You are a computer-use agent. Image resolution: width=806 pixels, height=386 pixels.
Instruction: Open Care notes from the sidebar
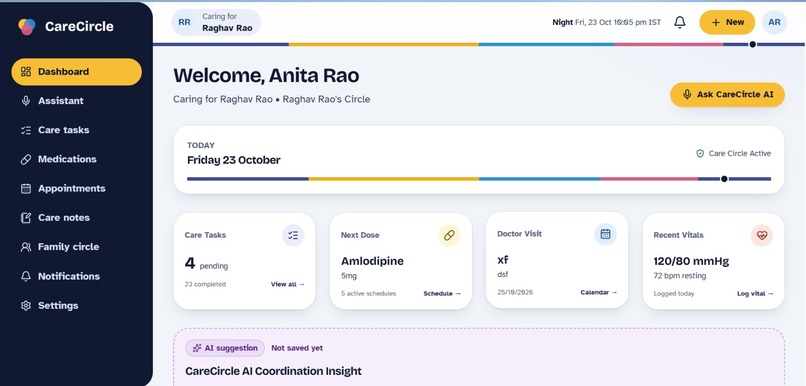tap(77, 218)
